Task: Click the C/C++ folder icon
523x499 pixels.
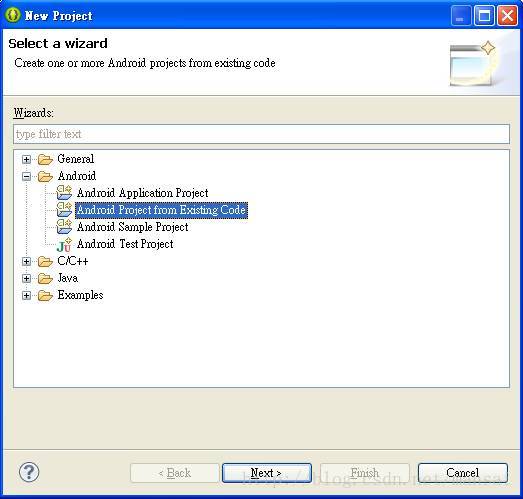Action: pyautogui.click(x=45, y=262)
